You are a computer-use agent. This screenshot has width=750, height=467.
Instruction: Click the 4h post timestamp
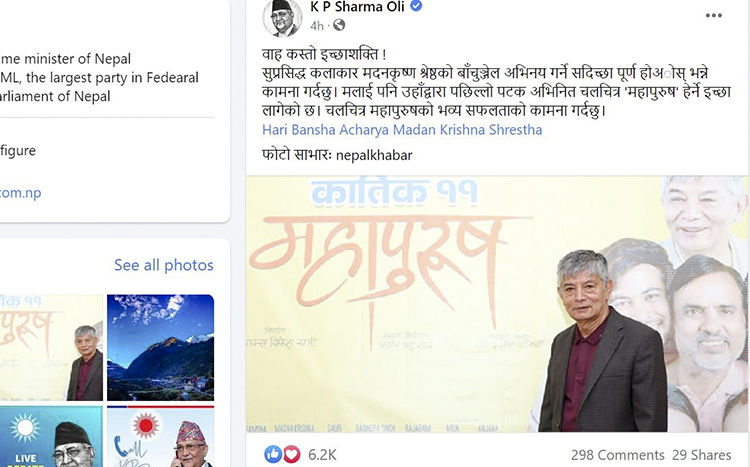tap(317, 25)
